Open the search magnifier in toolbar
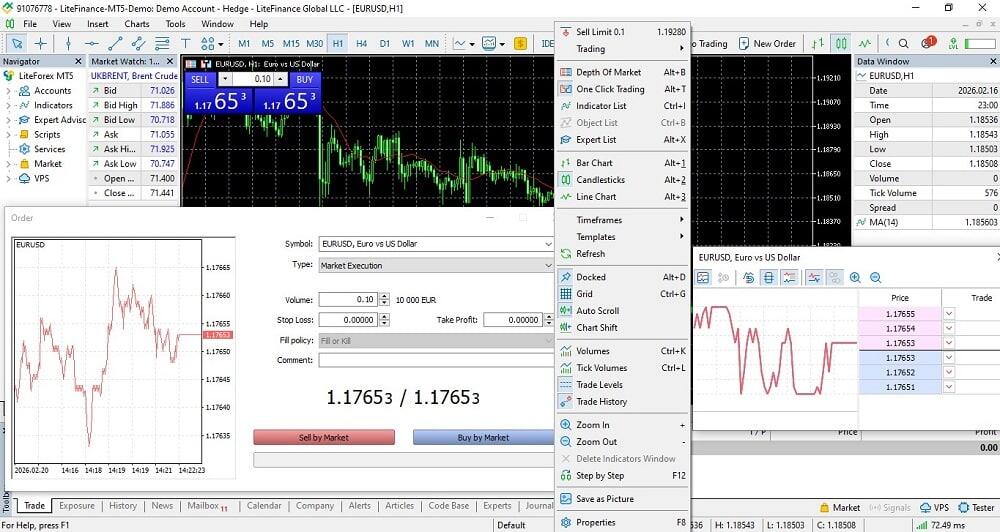Viewport: 1000px width, 532px height. [904, 43]
